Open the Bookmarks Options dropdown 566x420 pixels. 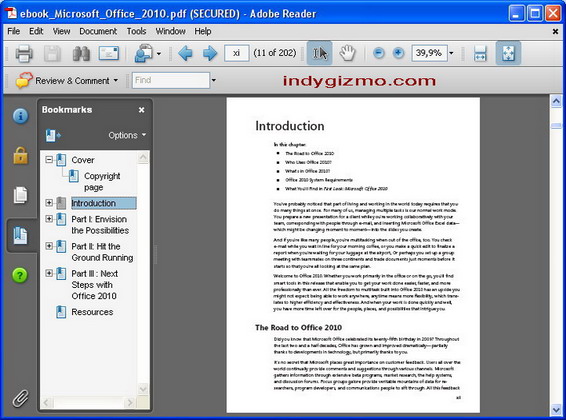[x=127, y=135]
